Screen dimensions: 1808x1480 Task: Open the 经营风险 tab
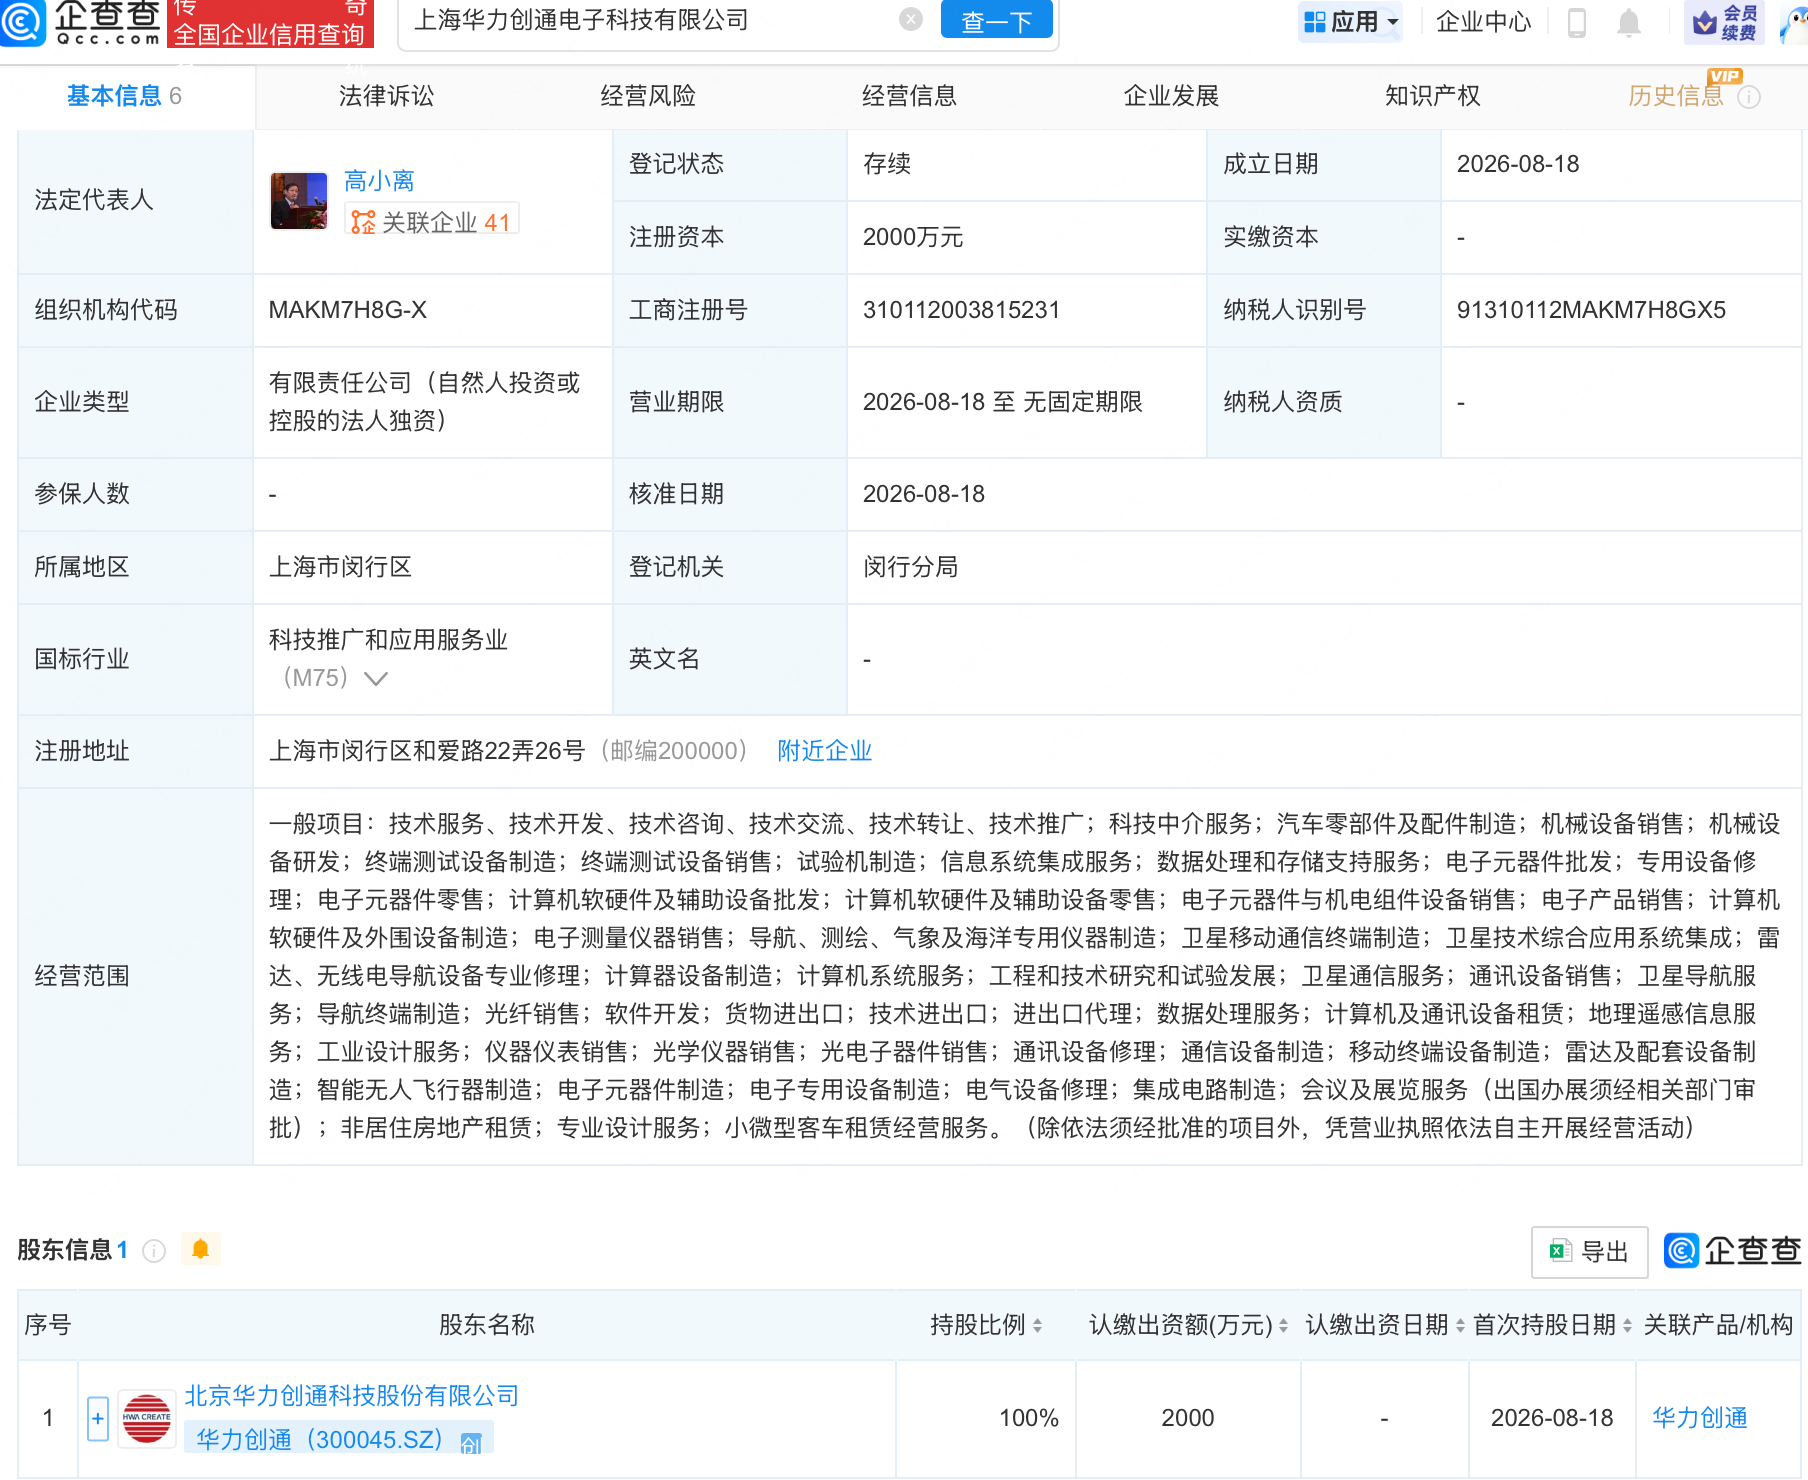coord(648,96)
